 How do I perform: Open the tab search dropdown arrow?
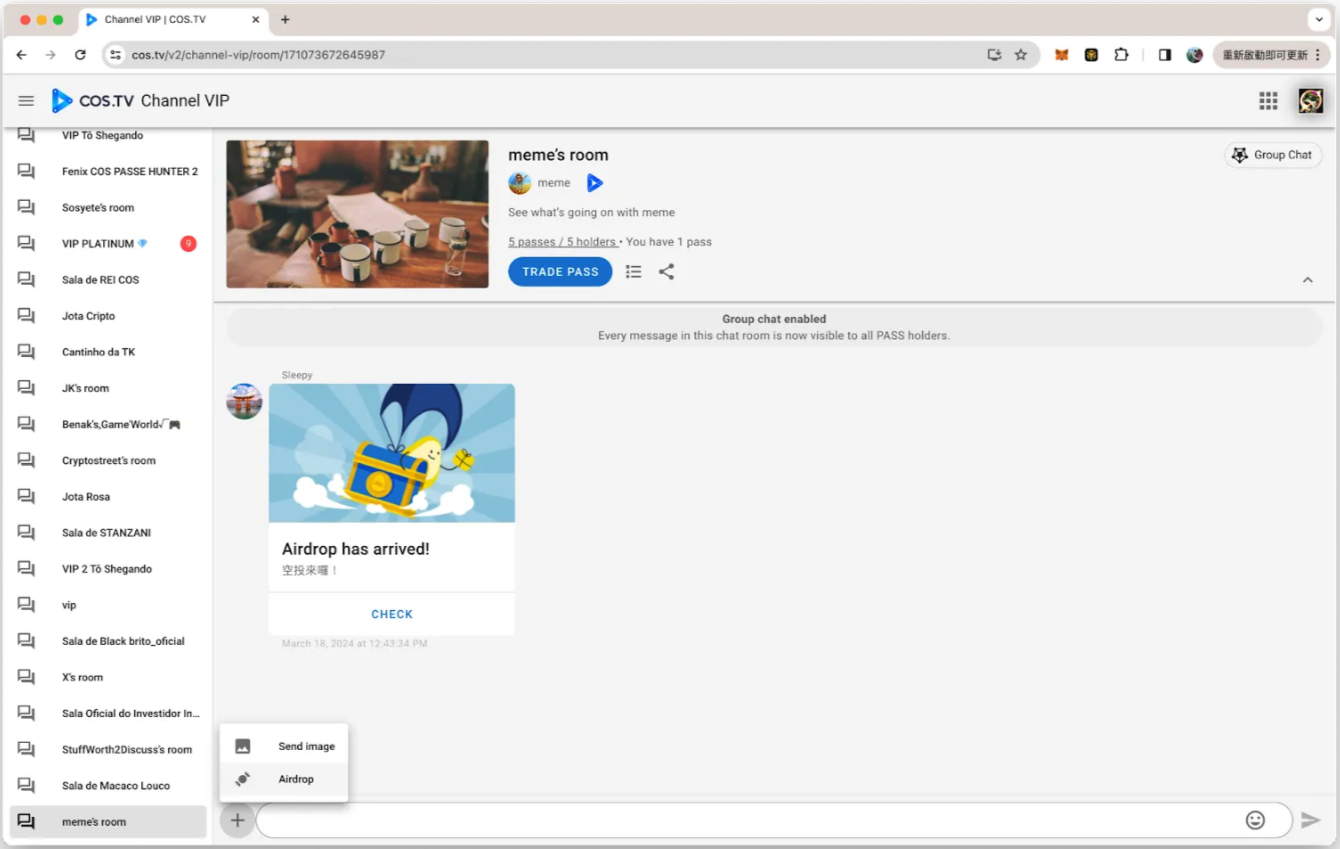(x=1318, y=19)
